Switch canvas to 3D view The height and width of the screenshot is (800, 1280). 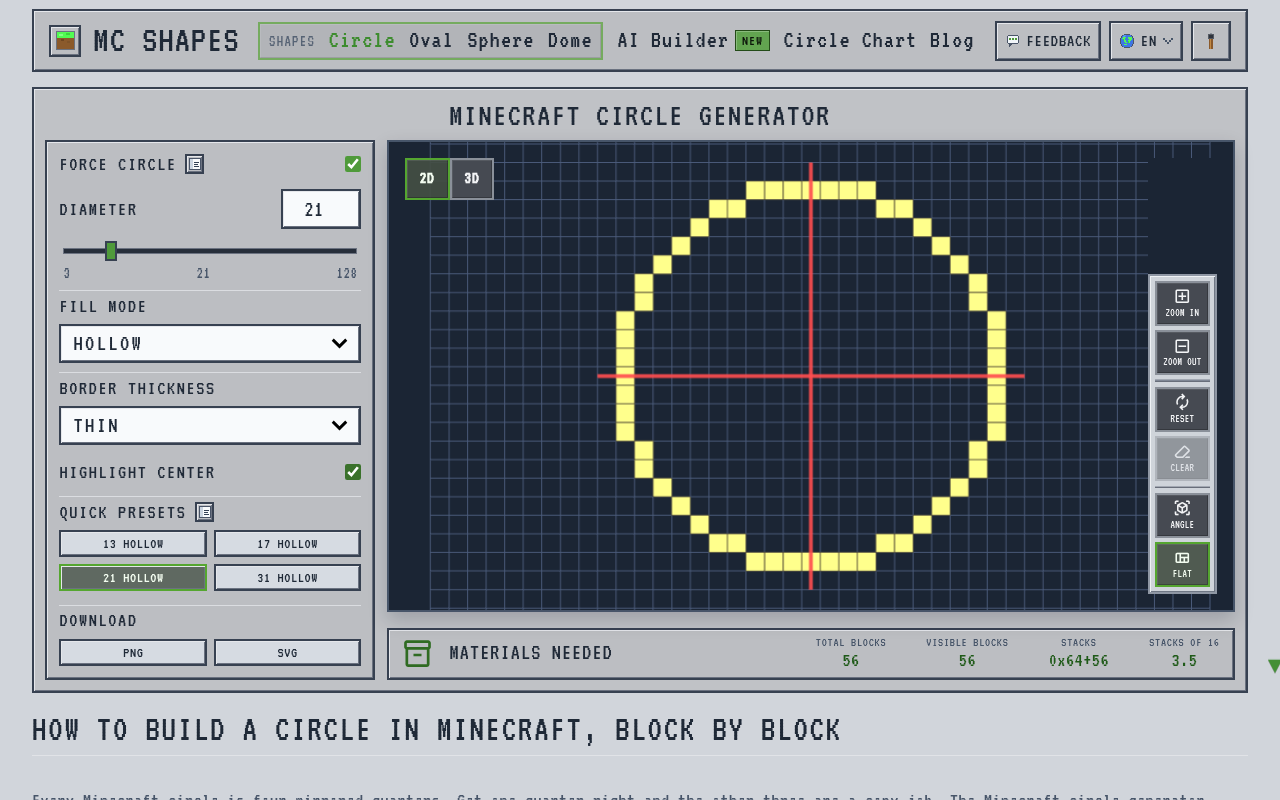(x=472, y=179)
